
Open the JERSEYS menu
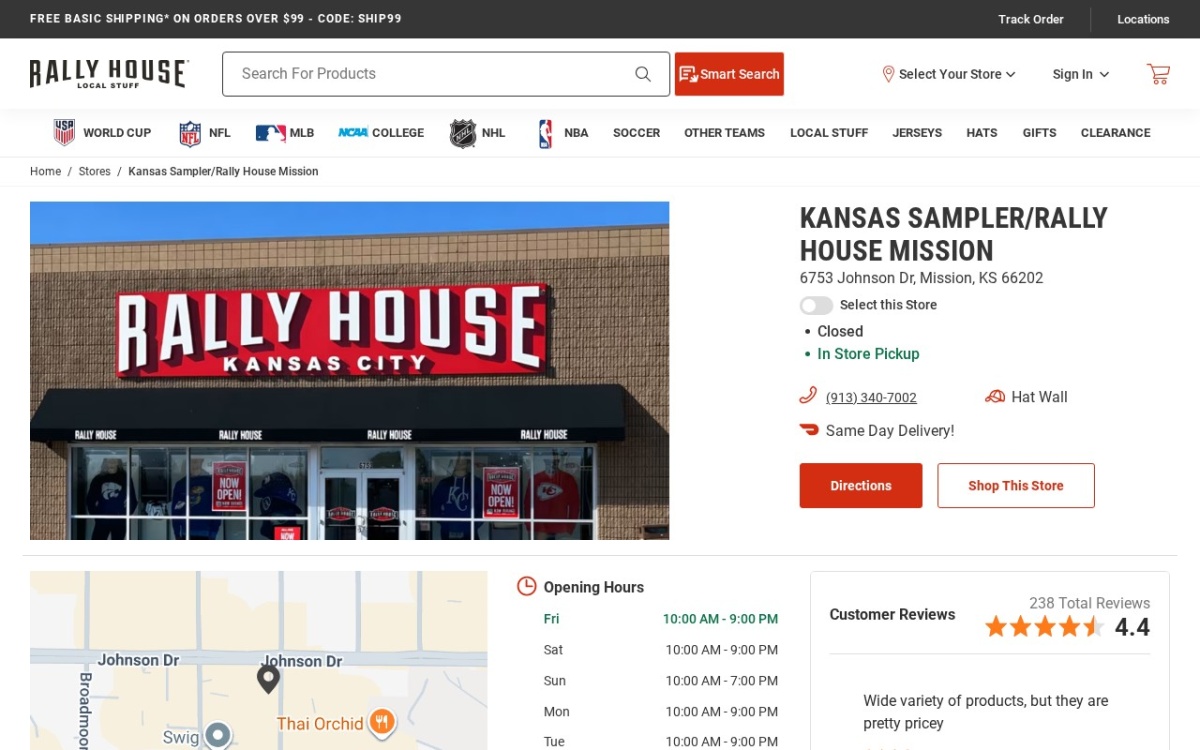pos(917,133)
